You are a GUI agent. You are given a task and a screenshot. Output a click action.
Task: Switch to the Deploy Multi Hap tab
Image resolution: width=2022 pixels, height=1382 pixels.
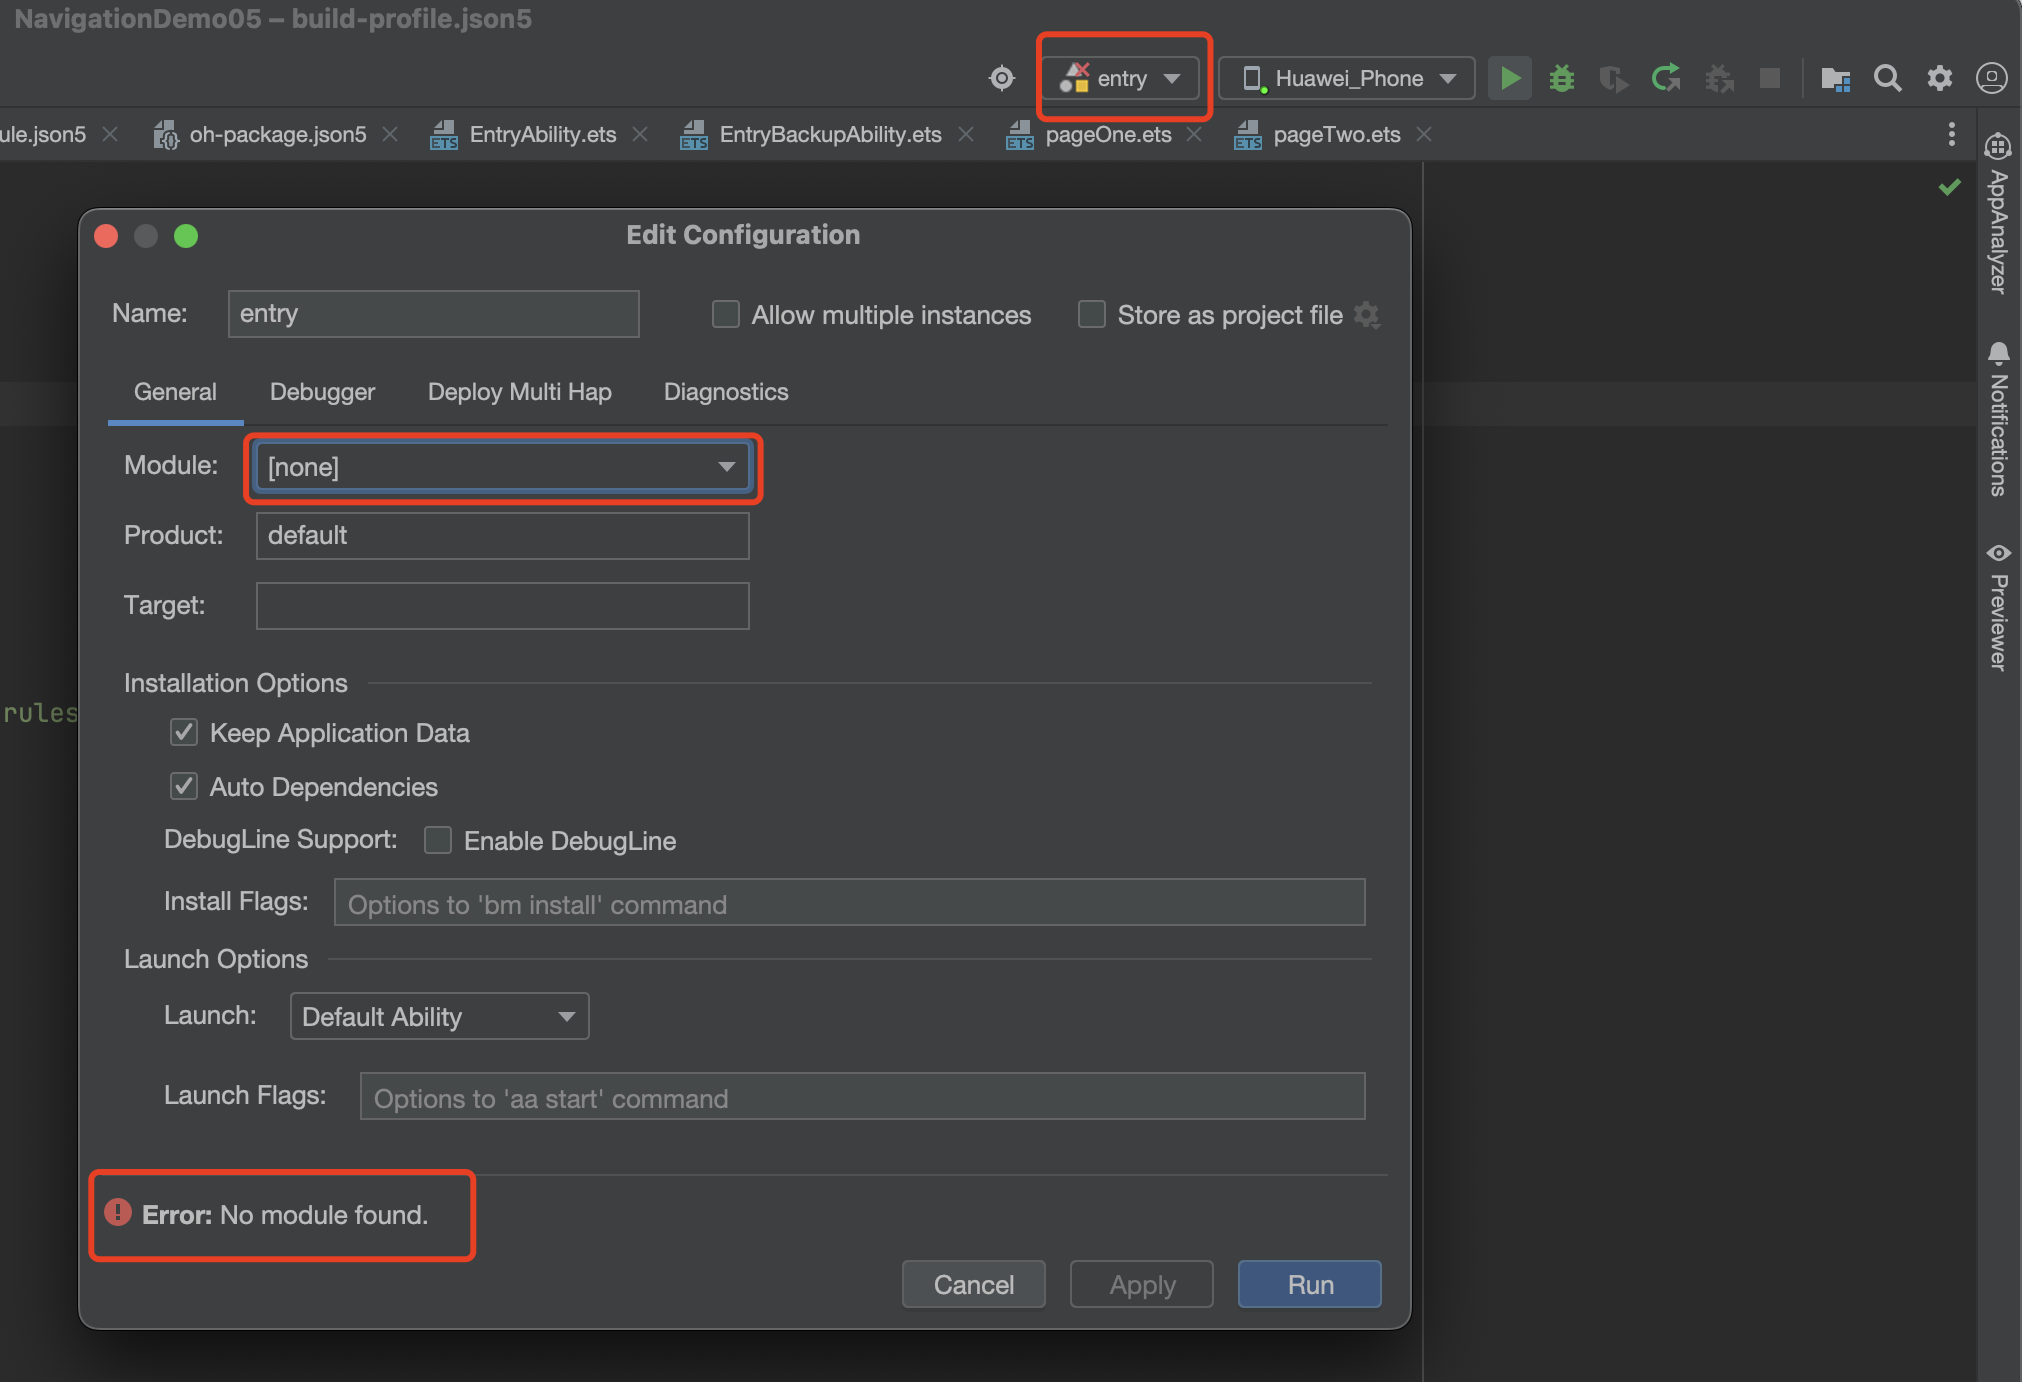pyautogui.click(x=519, y=392)
